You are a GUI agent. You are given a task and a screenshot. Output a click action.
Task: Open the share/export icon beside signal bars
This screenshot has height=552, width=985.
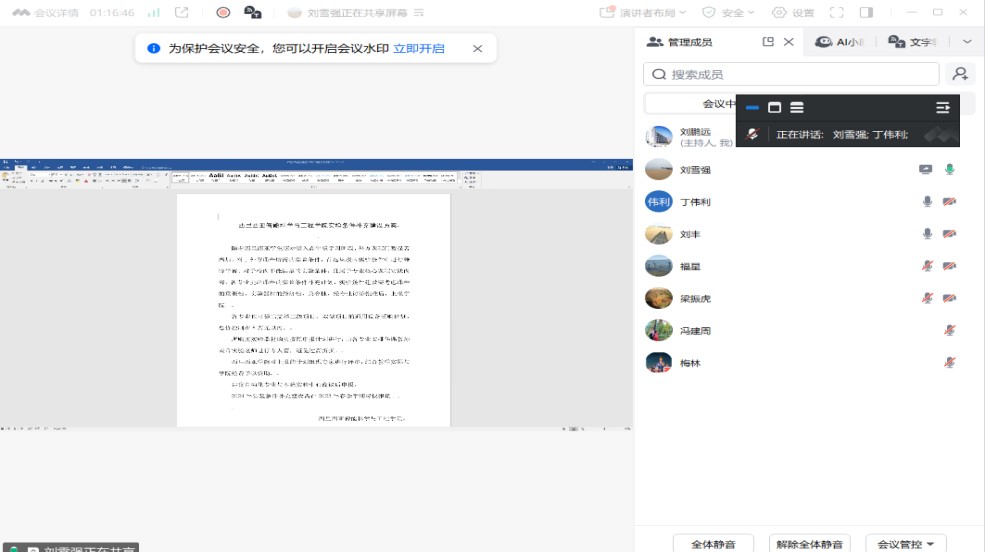(x=181, y=13)
